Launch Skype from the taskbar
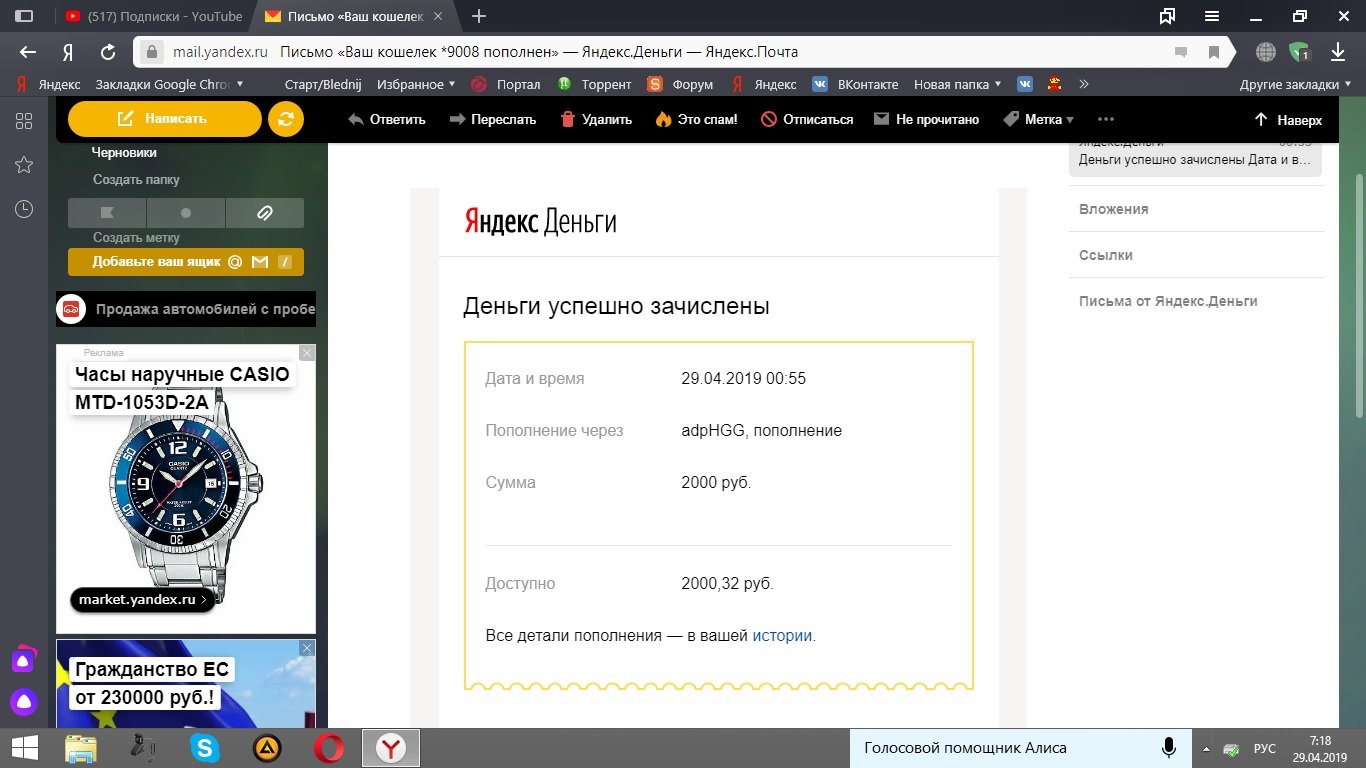The height and width of the screenshot is (768, 1366). [x=206, y=748]
